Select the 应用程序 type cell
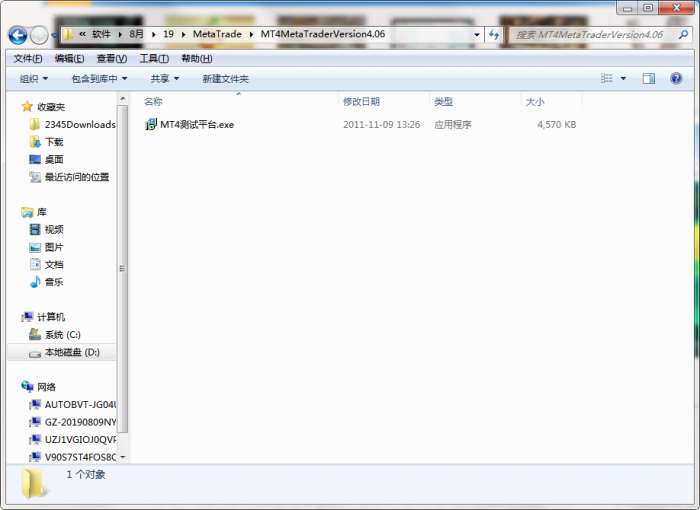 pyautogui.click(x=453, y=125)
